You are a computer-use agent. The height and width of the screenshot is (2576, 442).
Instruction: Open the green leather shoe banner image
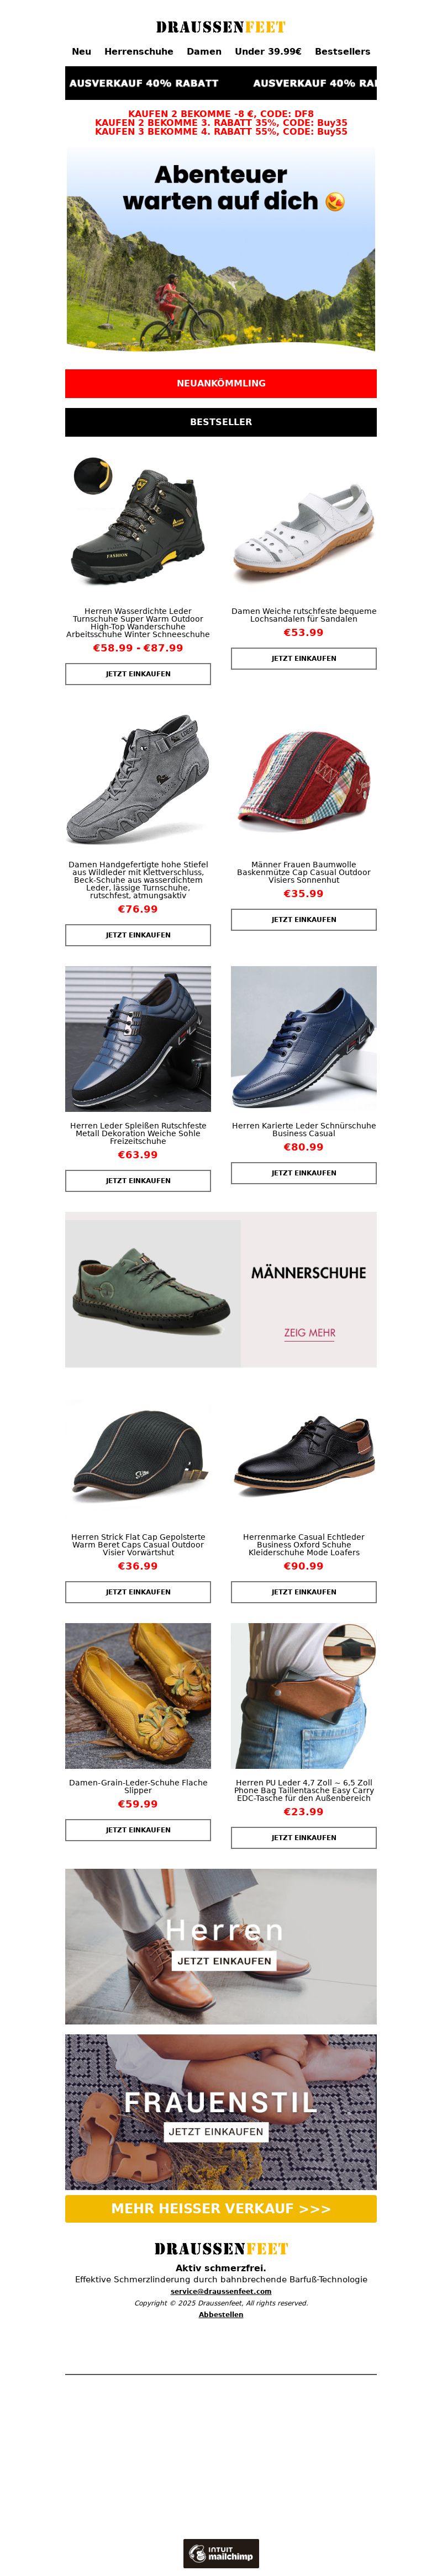pos(153,1293)
